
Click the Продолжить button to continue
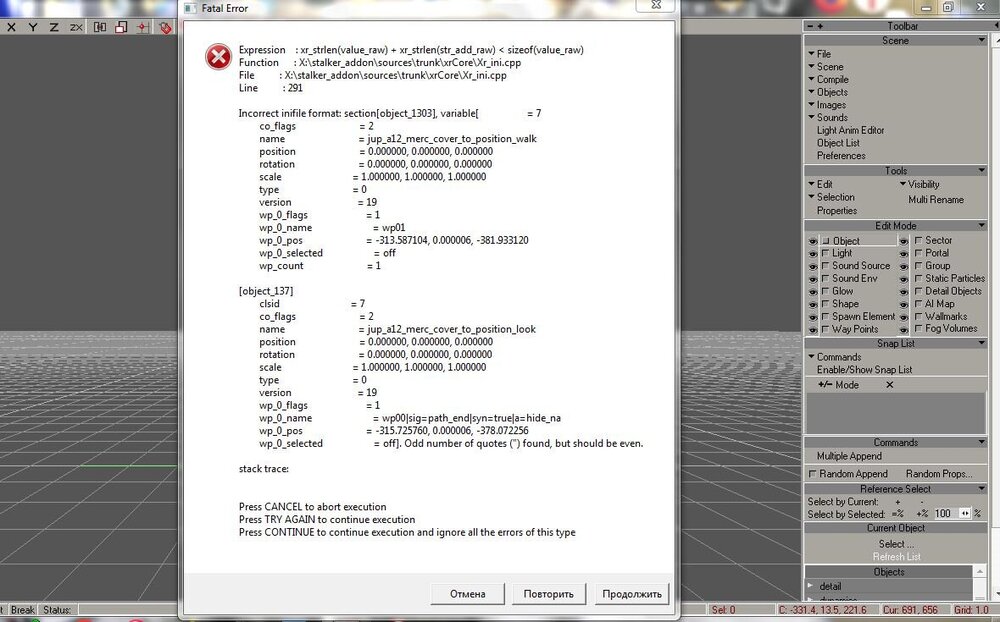click(631, 594)
